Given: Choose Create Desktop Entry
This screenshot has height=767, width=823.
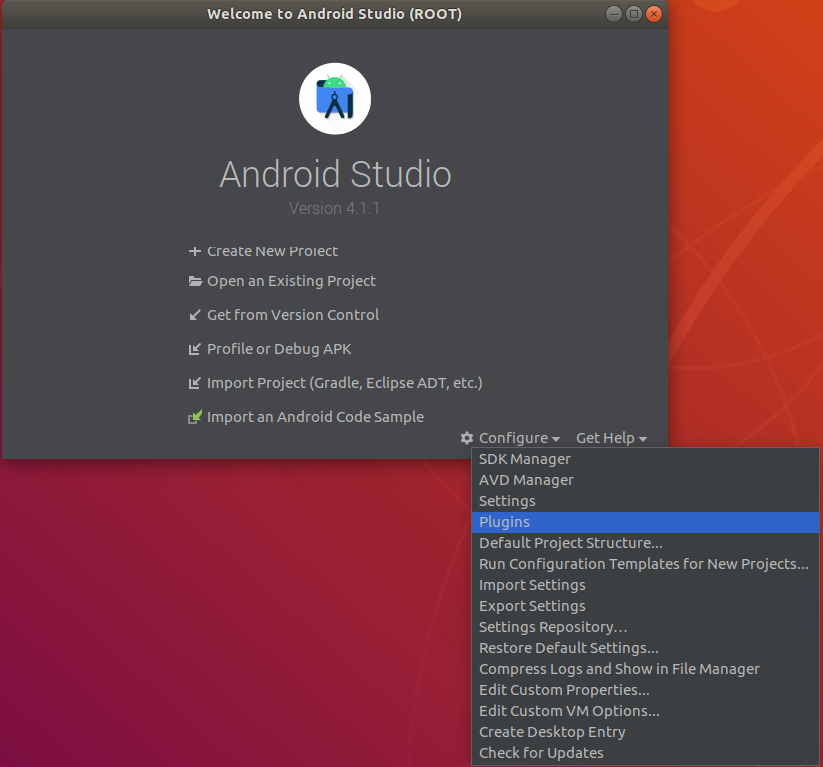Looking at the screenshot, I should [x=646, y=732].
